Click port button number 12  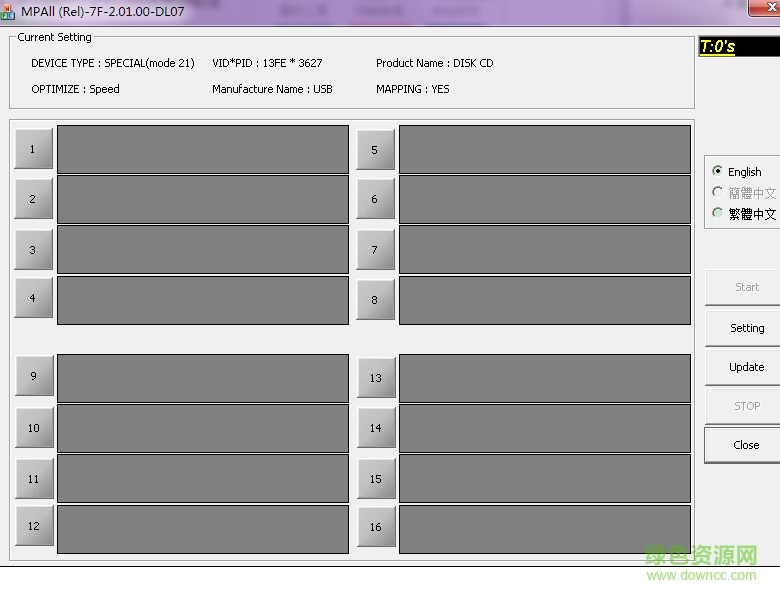[34, 526]
